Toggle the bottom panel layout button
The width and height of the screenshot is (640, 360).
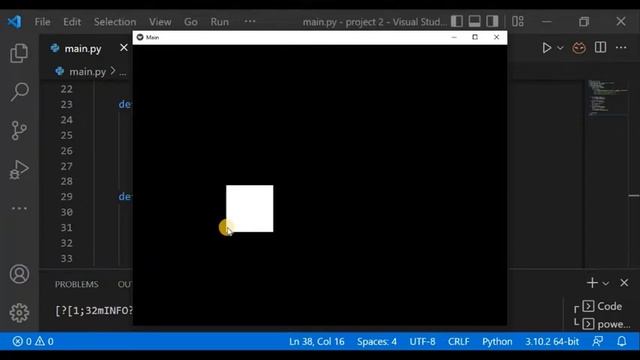click(474, 21)
